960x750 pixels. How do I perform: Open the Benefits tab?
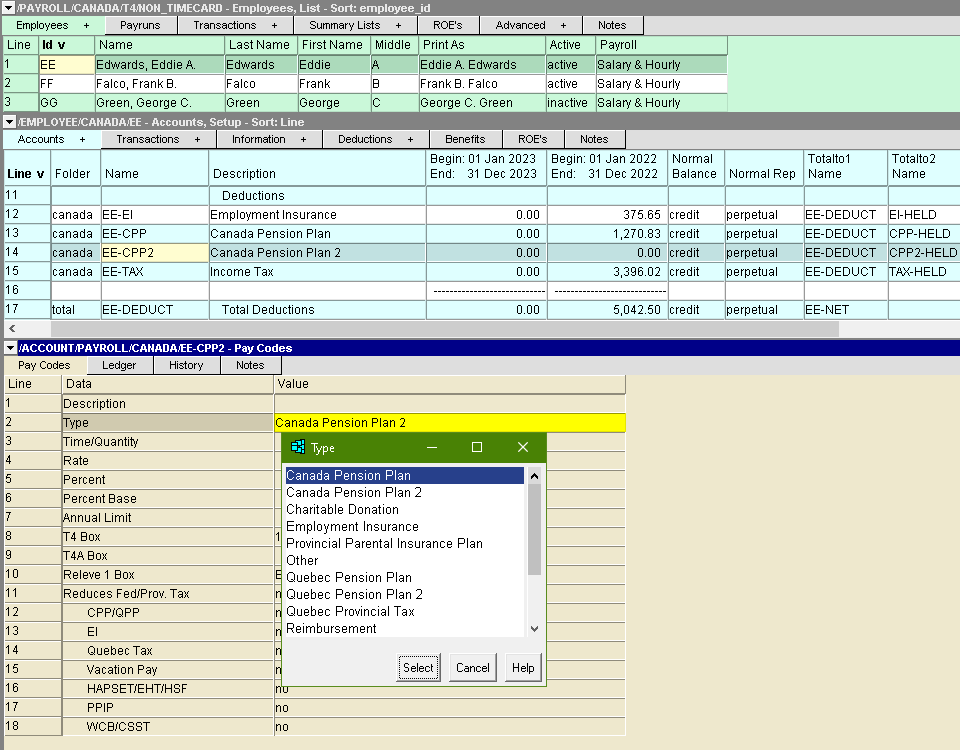465,139
